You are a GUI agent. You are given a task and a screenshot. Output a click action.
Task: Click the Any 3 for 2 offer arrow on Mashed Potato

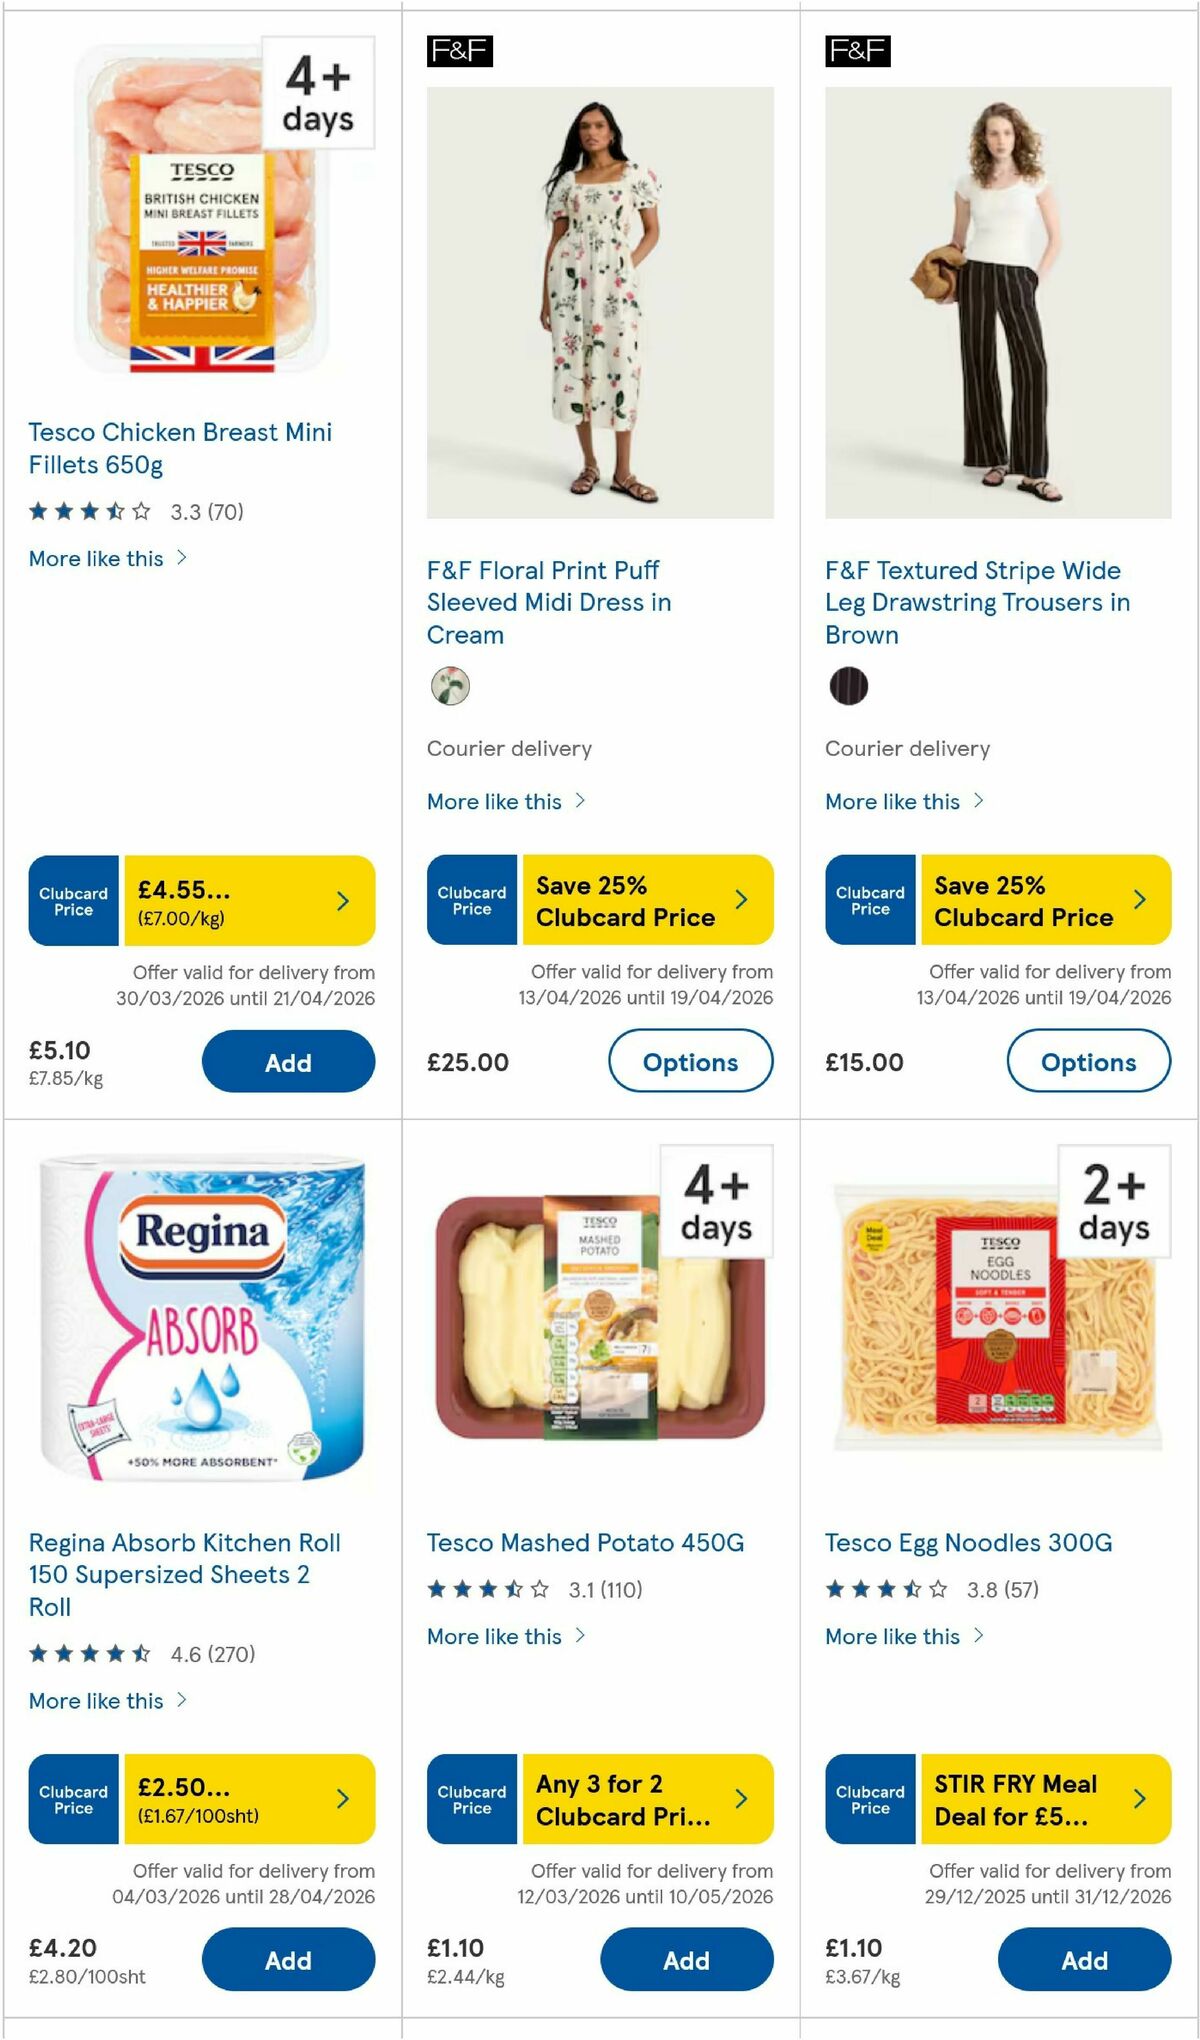pyautogui.click(x=742, y=1799)
